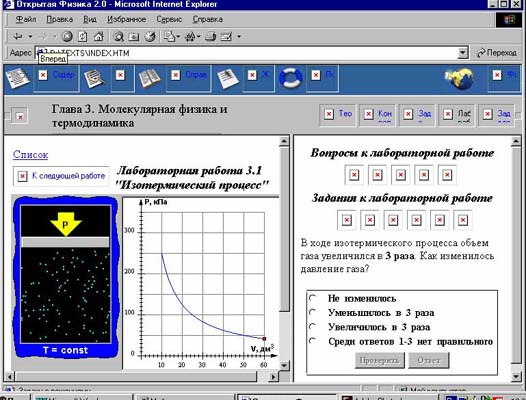Open the Search magnifier toolbar icon
This screenshot has height=400, width=526.
[118, 36]
